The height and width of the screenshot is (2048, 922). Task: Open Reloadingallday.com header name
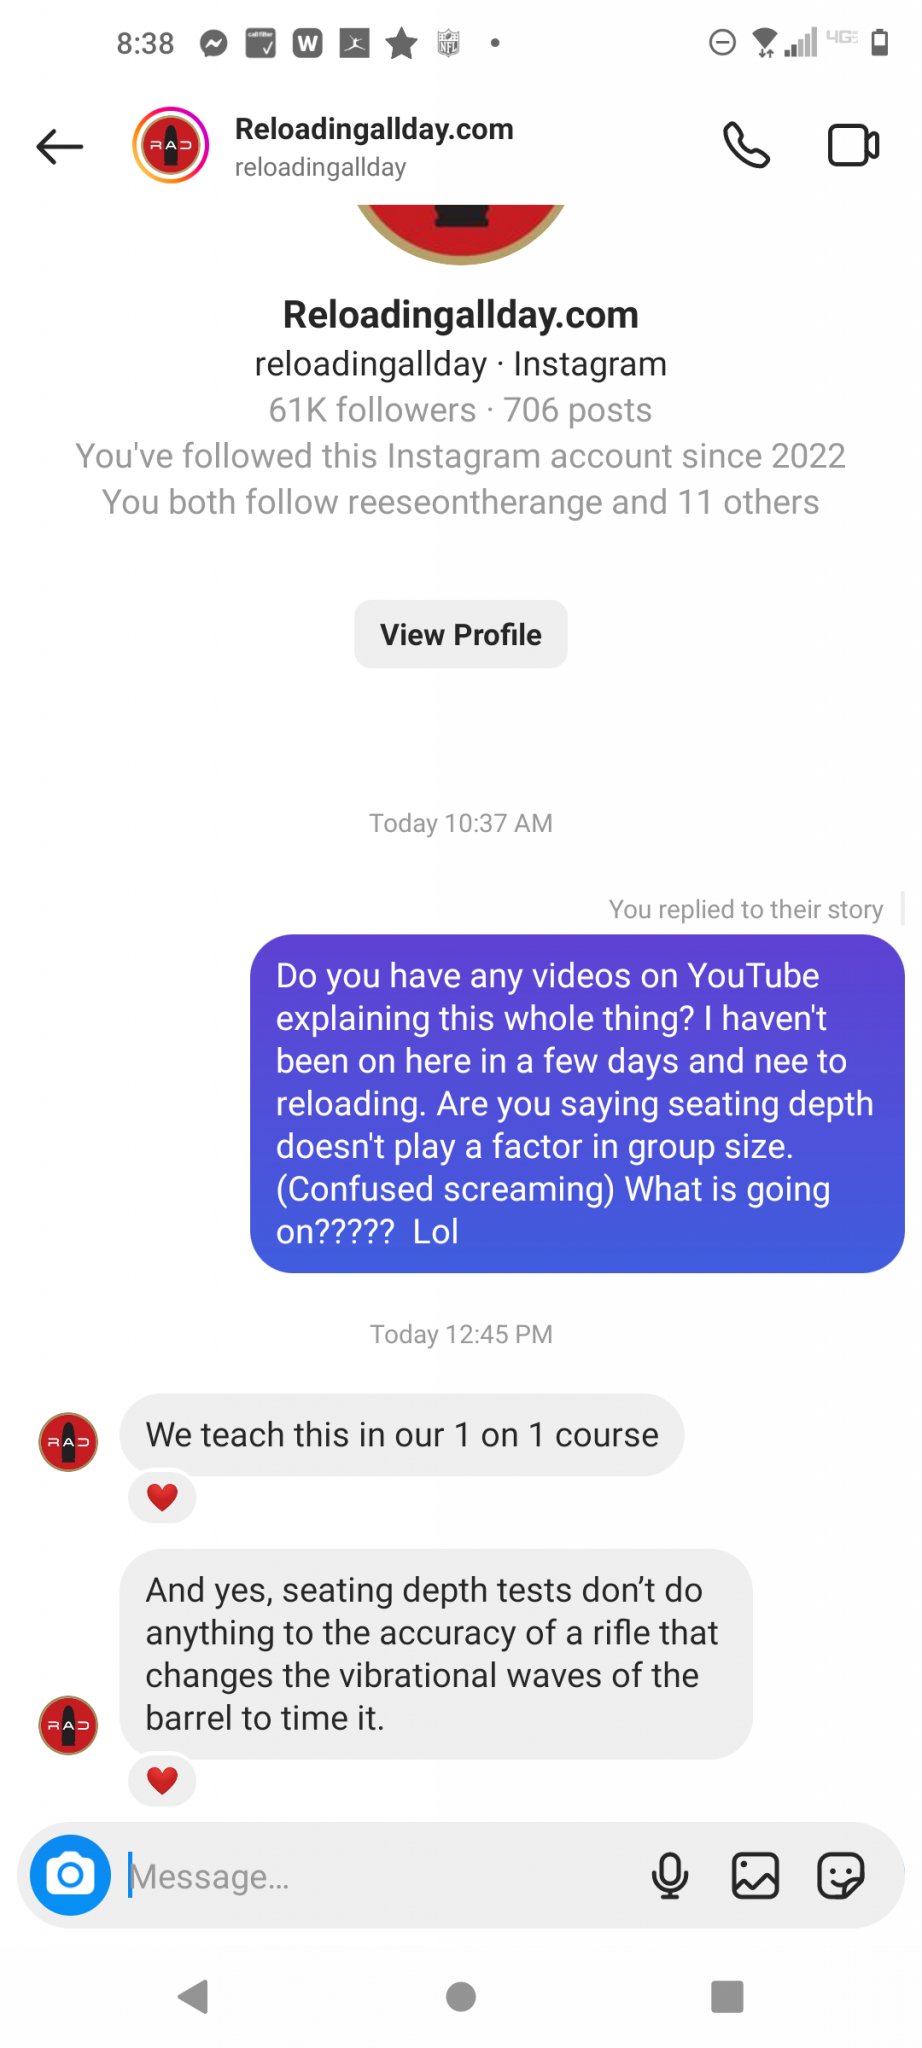374,129
